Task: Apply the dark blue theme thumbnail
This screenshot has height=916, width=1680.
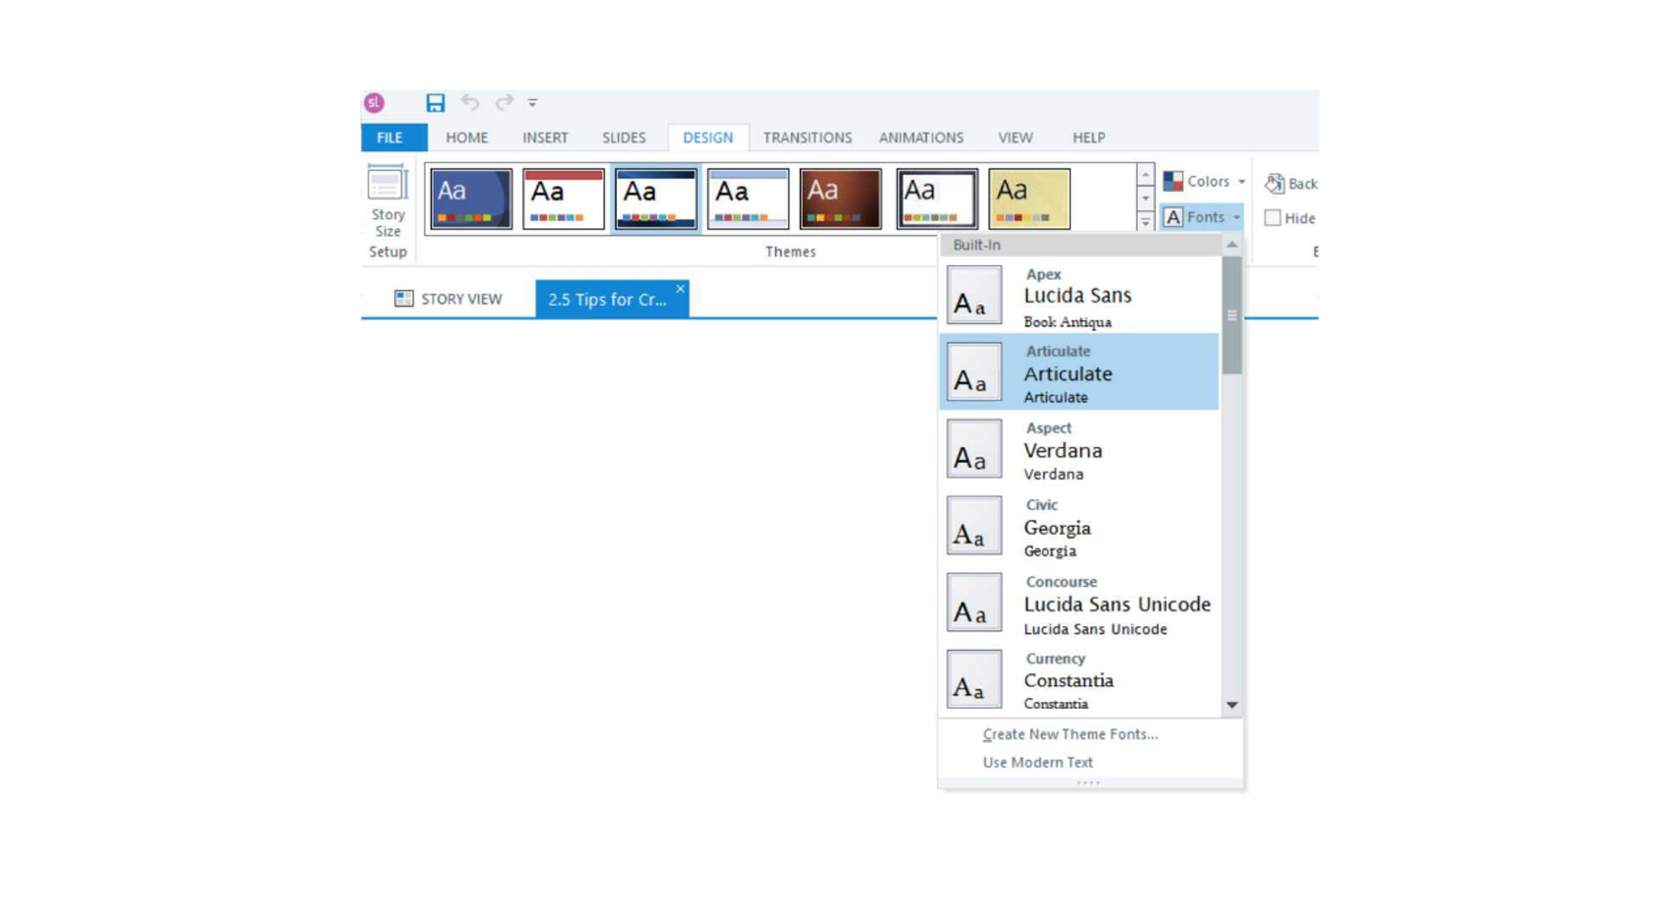Action: pyautogui.click(x=471, y=199)
